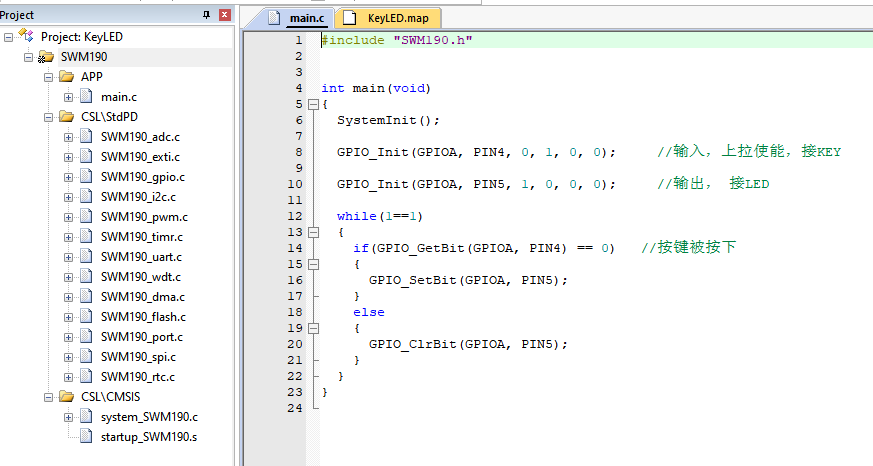
Task: Click the APP group folder icon
Action: coord(66,76)
